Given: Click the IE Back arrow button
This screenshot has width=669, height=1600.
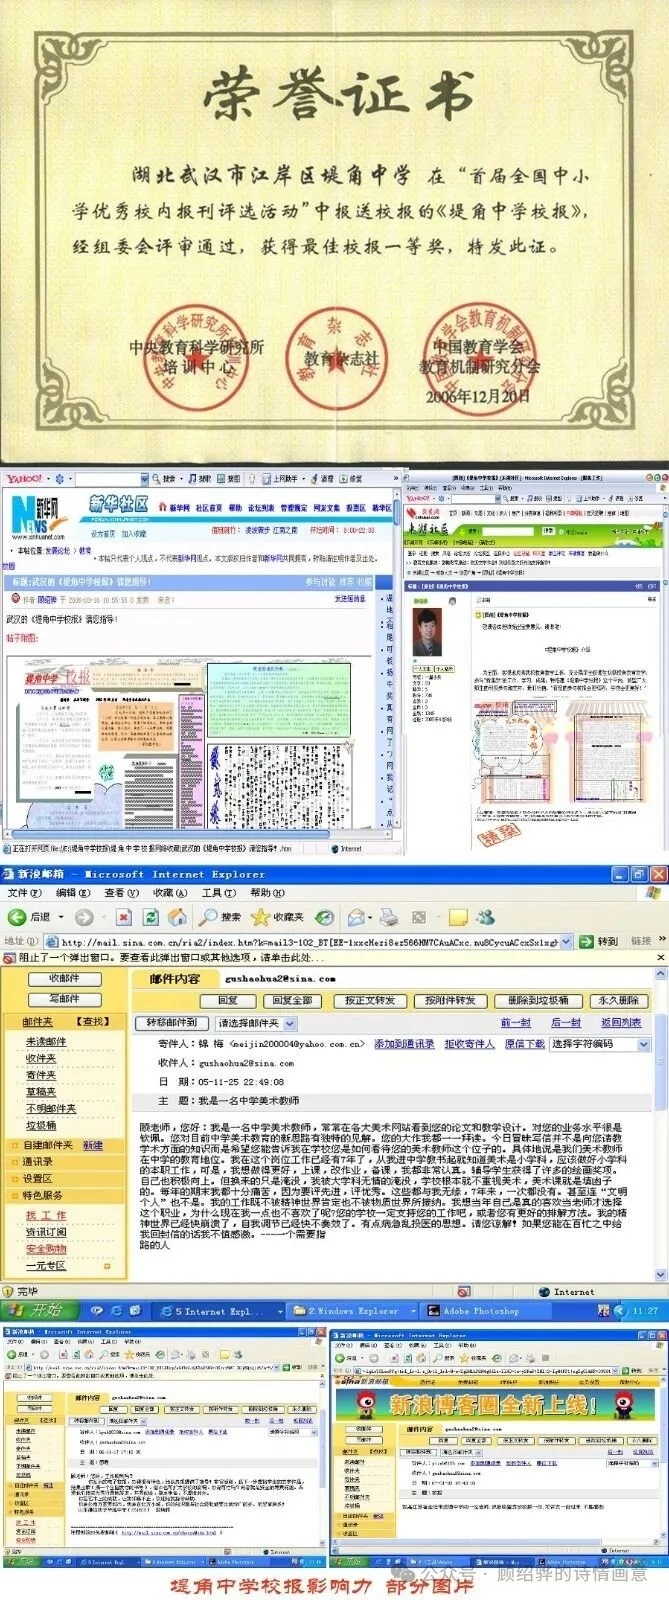Looking at the screenshot, I should click(x=17, y=917).
